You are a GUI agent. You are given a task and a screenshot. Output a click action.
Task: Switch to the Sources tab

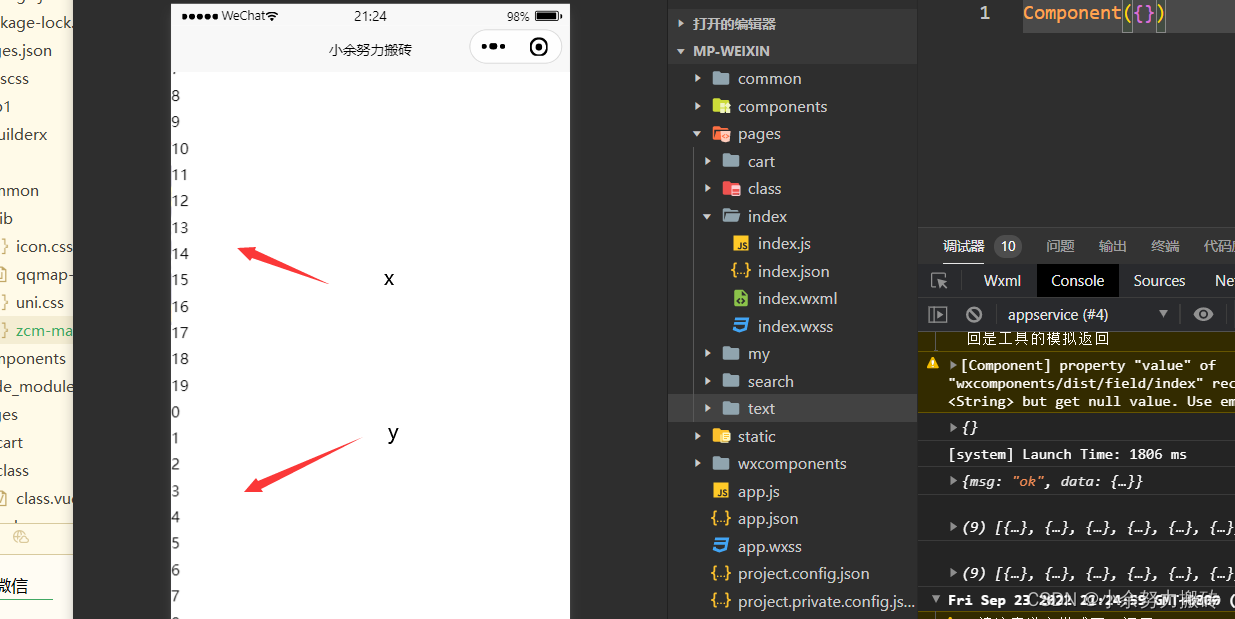1158,280
